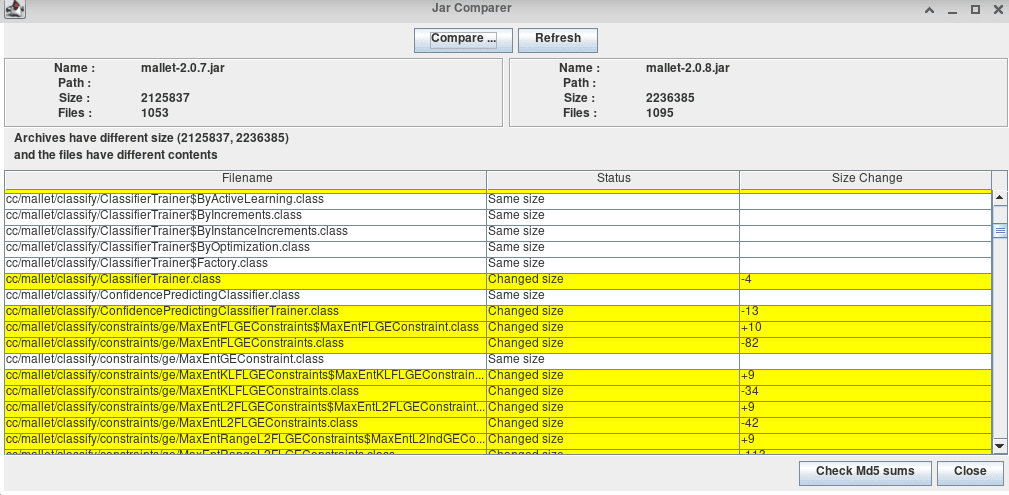Select ClassifierTrainer$ByInstanceIncrements.class row

[498, 231]
